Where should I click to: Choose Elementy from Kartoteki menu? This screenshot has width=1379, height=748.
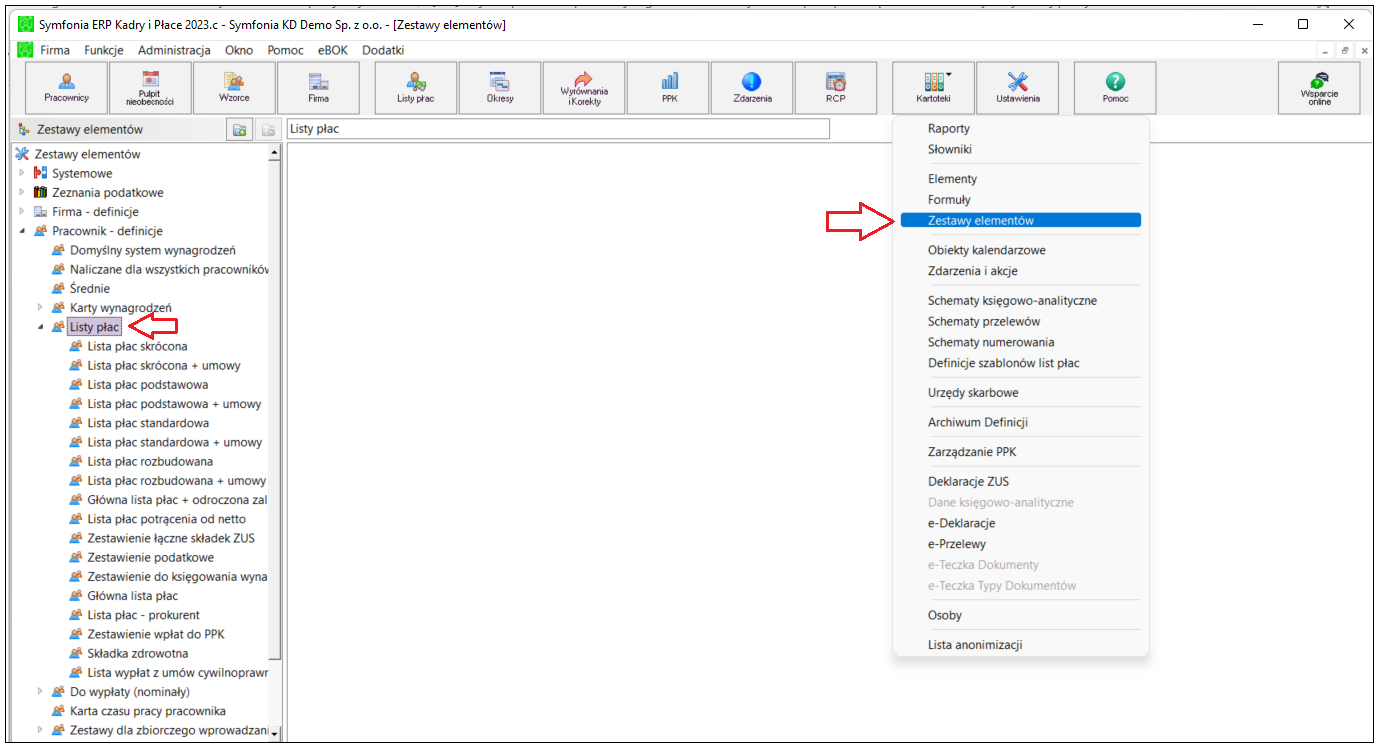(x=1020, y=179)
